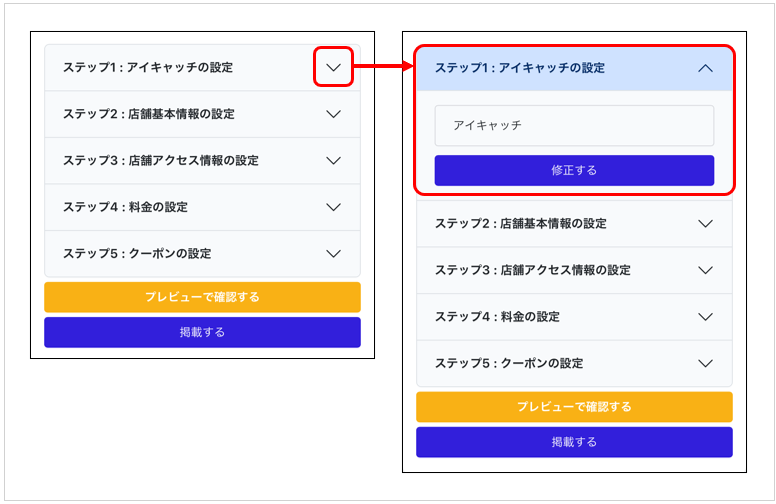Click right panel 掲載する button
This screenshot has height=504, width=776.
point(574,442)
